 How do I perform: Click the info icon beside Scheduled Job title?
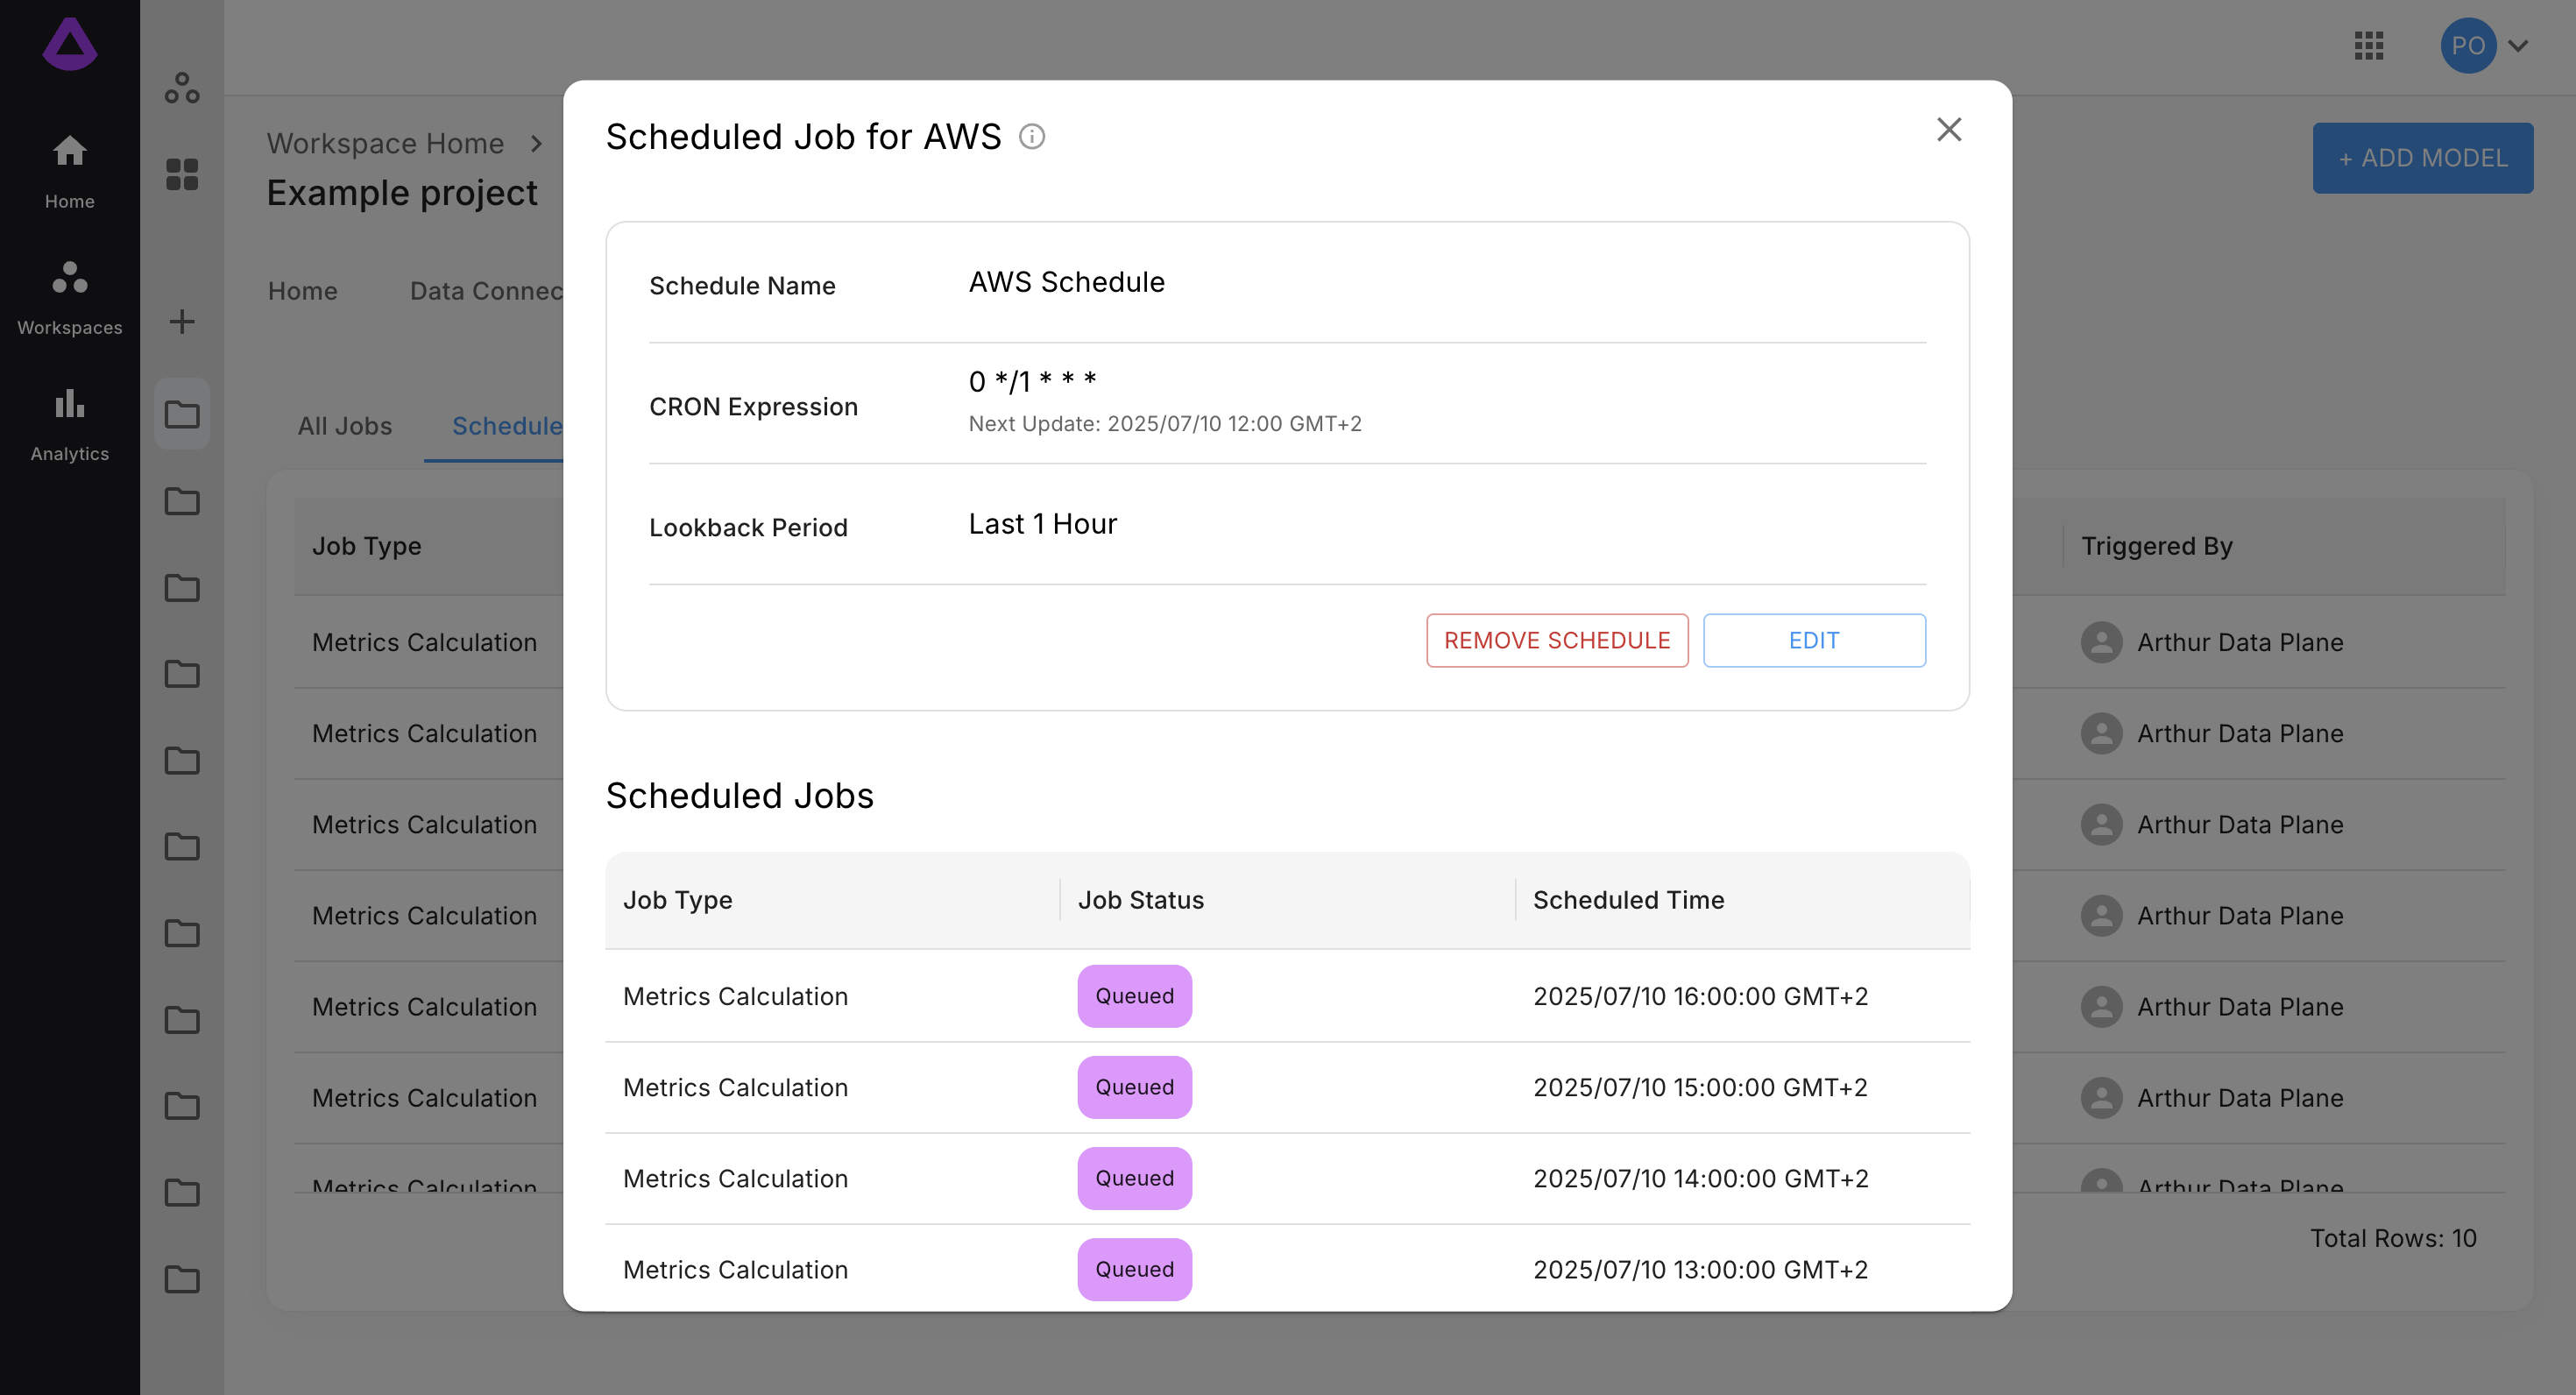pyautogui.click(x=1032, y=136)
